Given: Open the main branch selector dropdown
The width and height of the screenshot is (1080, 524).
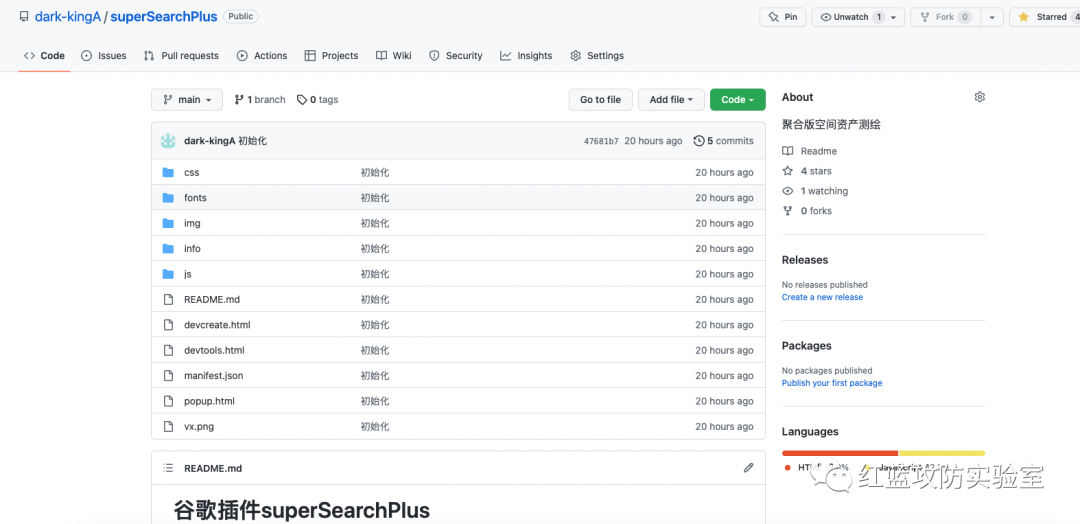Looking at the screenshot, I should point(187,100).
